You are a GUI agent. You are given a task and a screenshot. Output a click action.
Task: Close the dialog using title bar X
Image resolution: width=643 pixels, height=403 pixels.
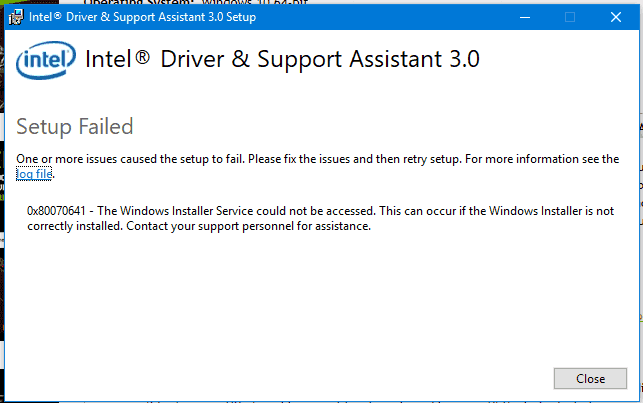(x=616, y=17)
